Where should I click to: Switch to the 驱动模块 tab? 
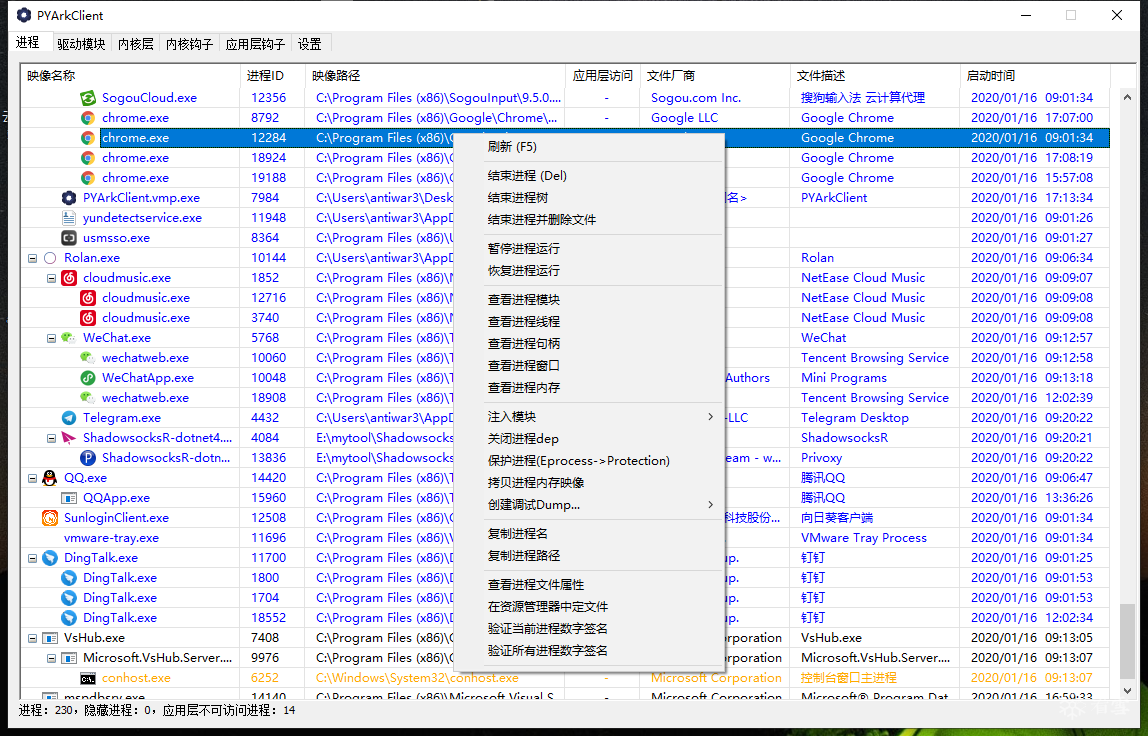(81, 44)
